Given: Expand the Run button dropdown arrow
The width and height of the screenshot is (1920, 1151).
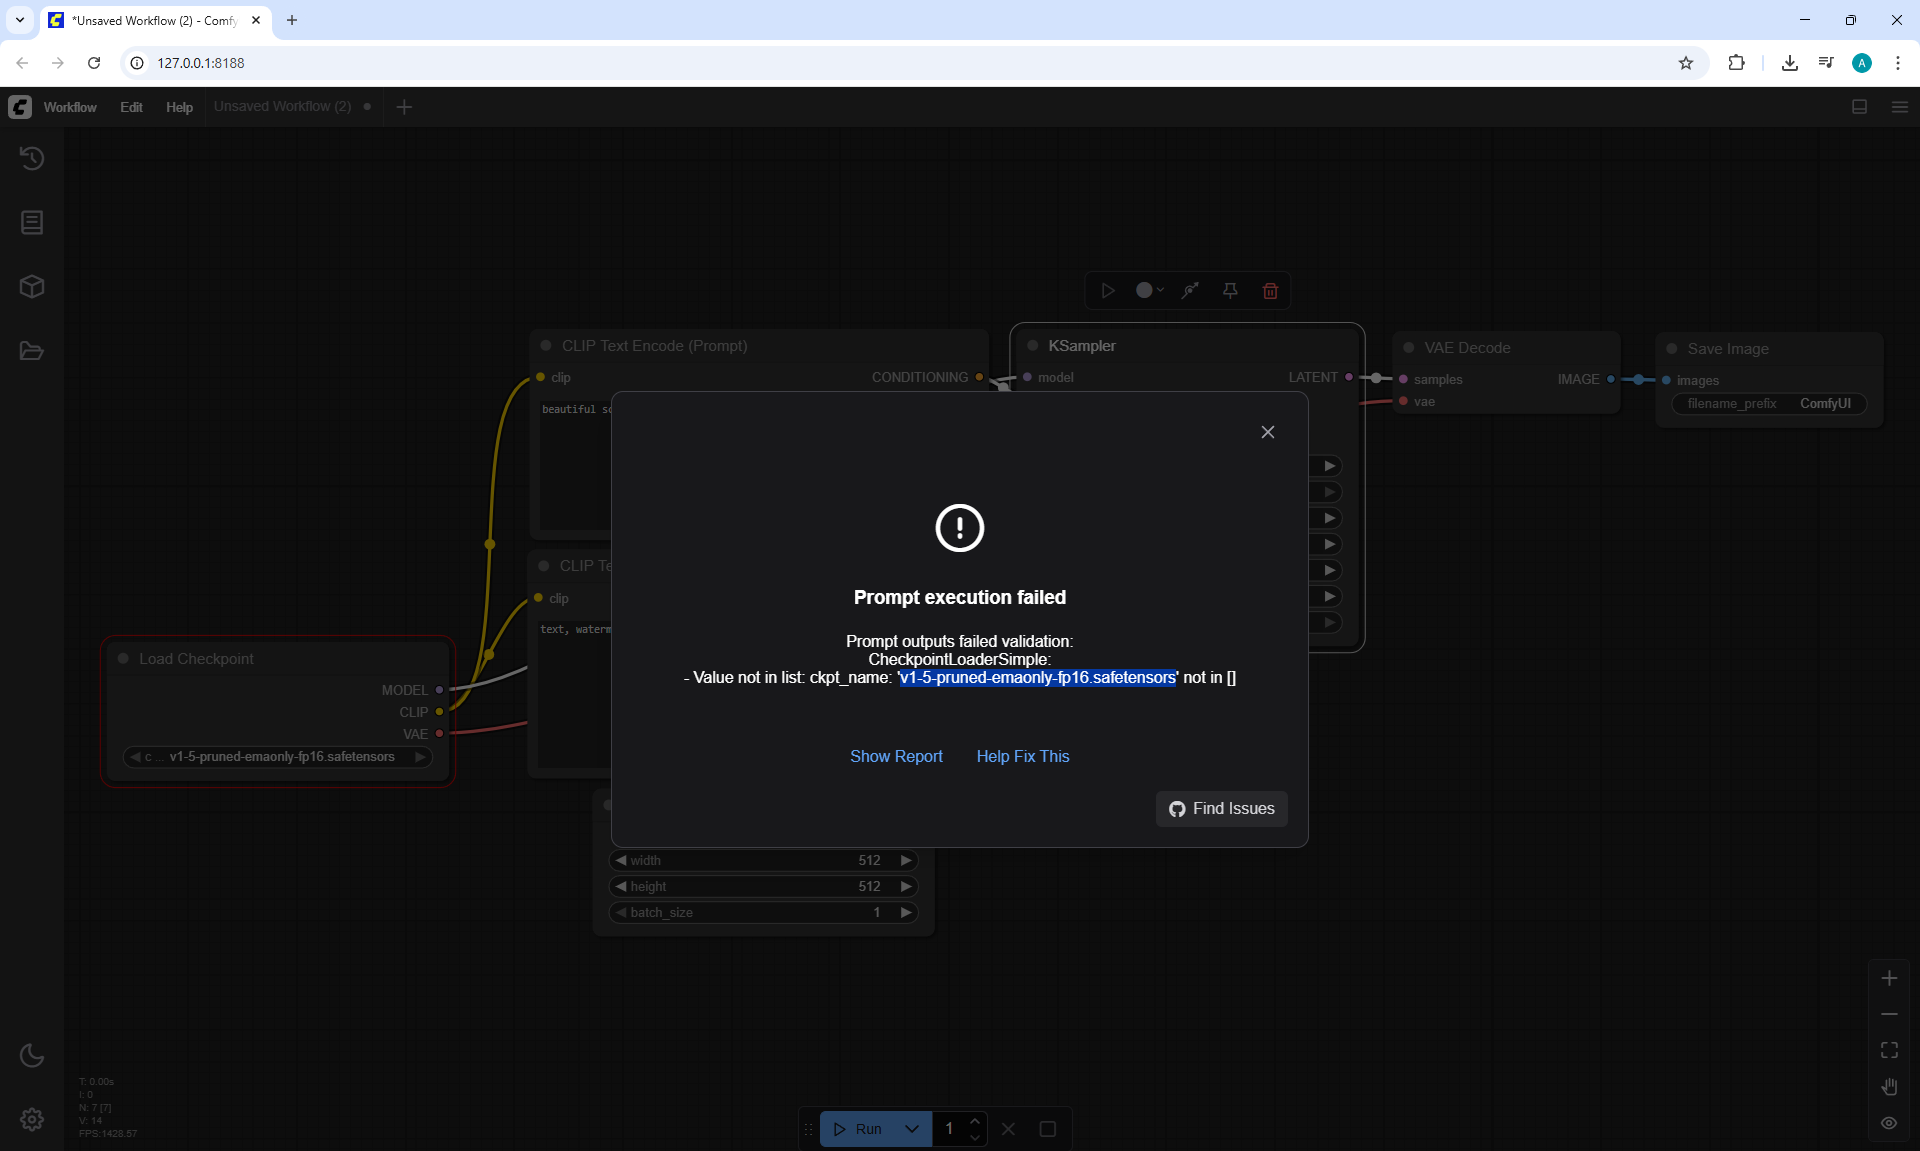Looking at the screenshot, I should coord(912,1129).
